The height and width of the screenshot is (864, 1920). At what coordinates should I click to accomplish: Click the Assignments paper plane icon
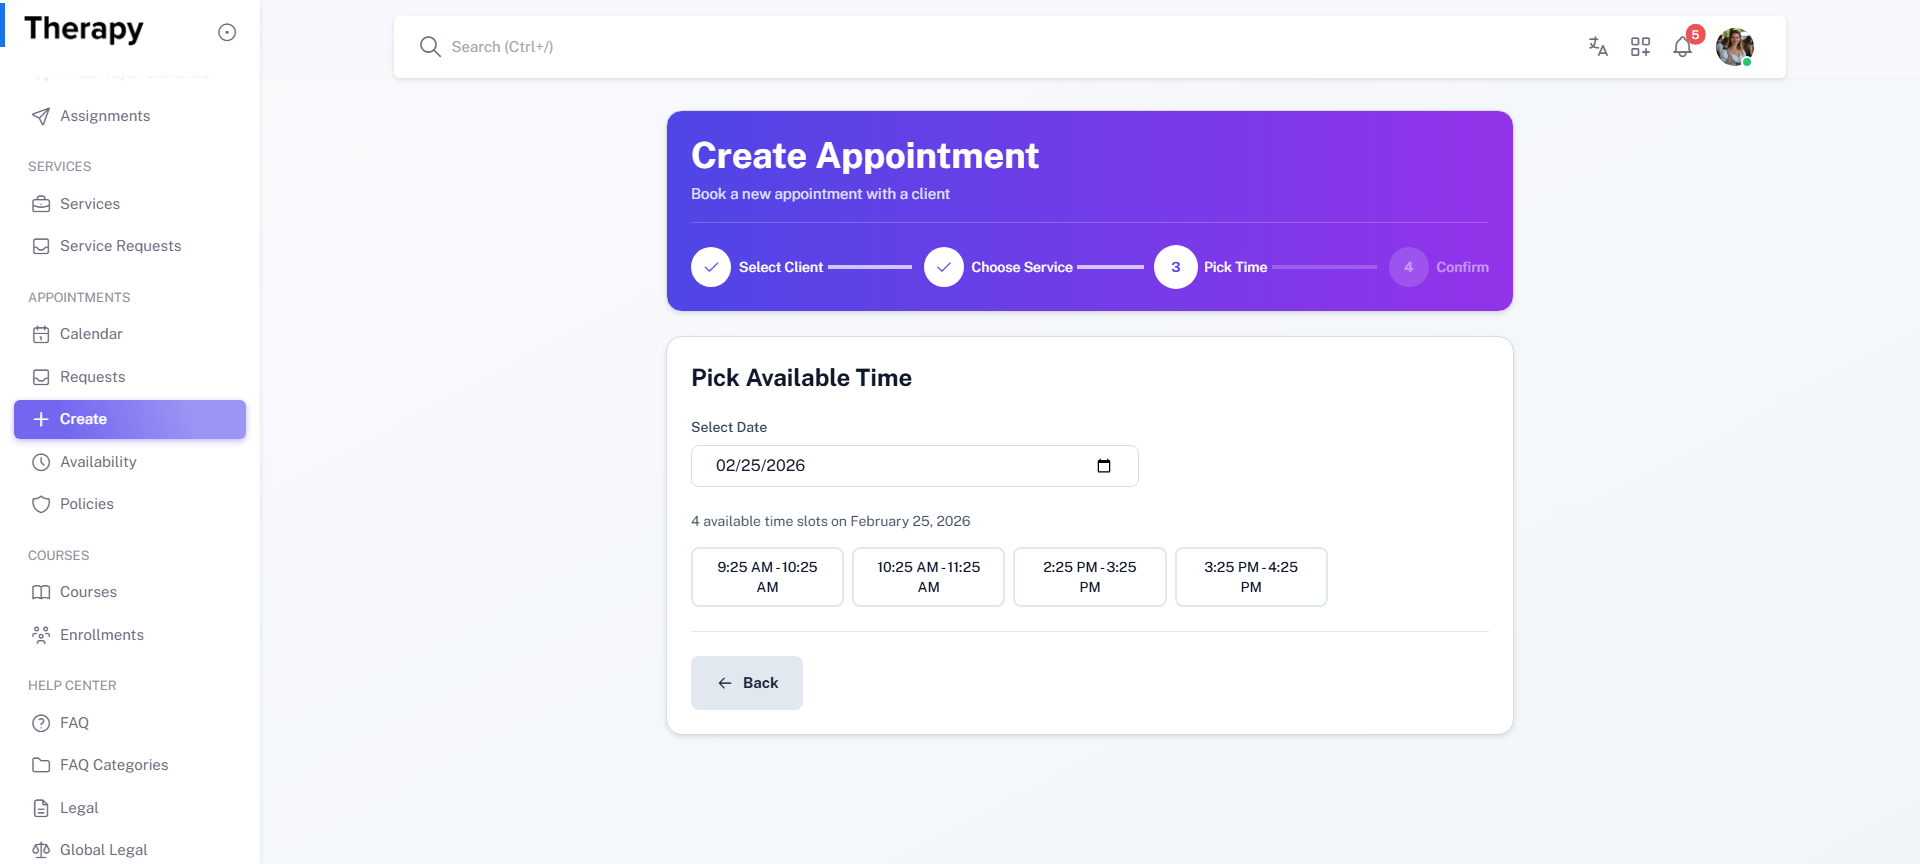[x=41, y=116]
